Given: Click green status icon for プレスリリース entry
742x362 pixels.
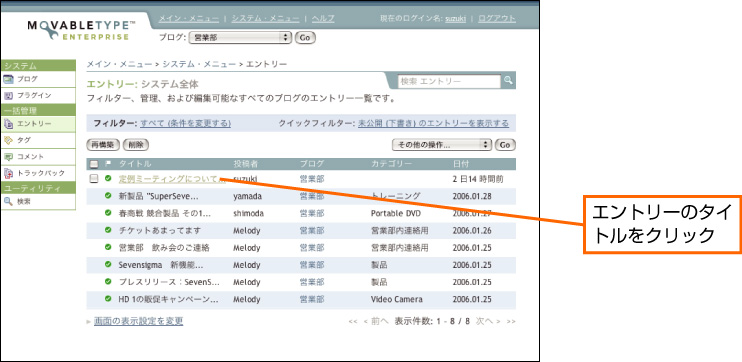Looking at the screenshot, I should tap(108, 282).
